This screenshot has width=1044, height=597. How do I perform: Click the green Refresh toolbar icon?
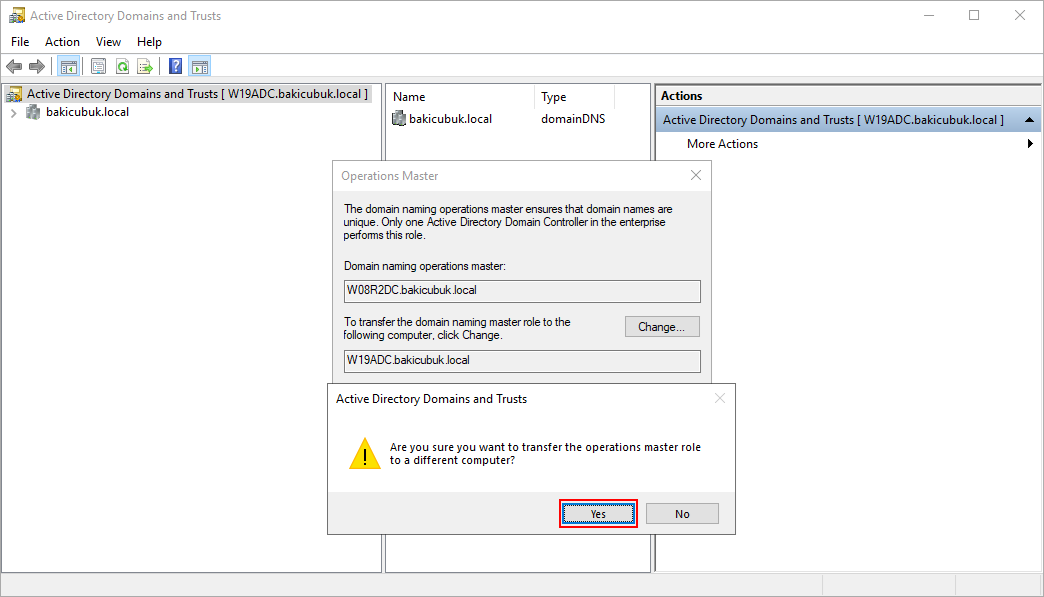pos(123,67)
